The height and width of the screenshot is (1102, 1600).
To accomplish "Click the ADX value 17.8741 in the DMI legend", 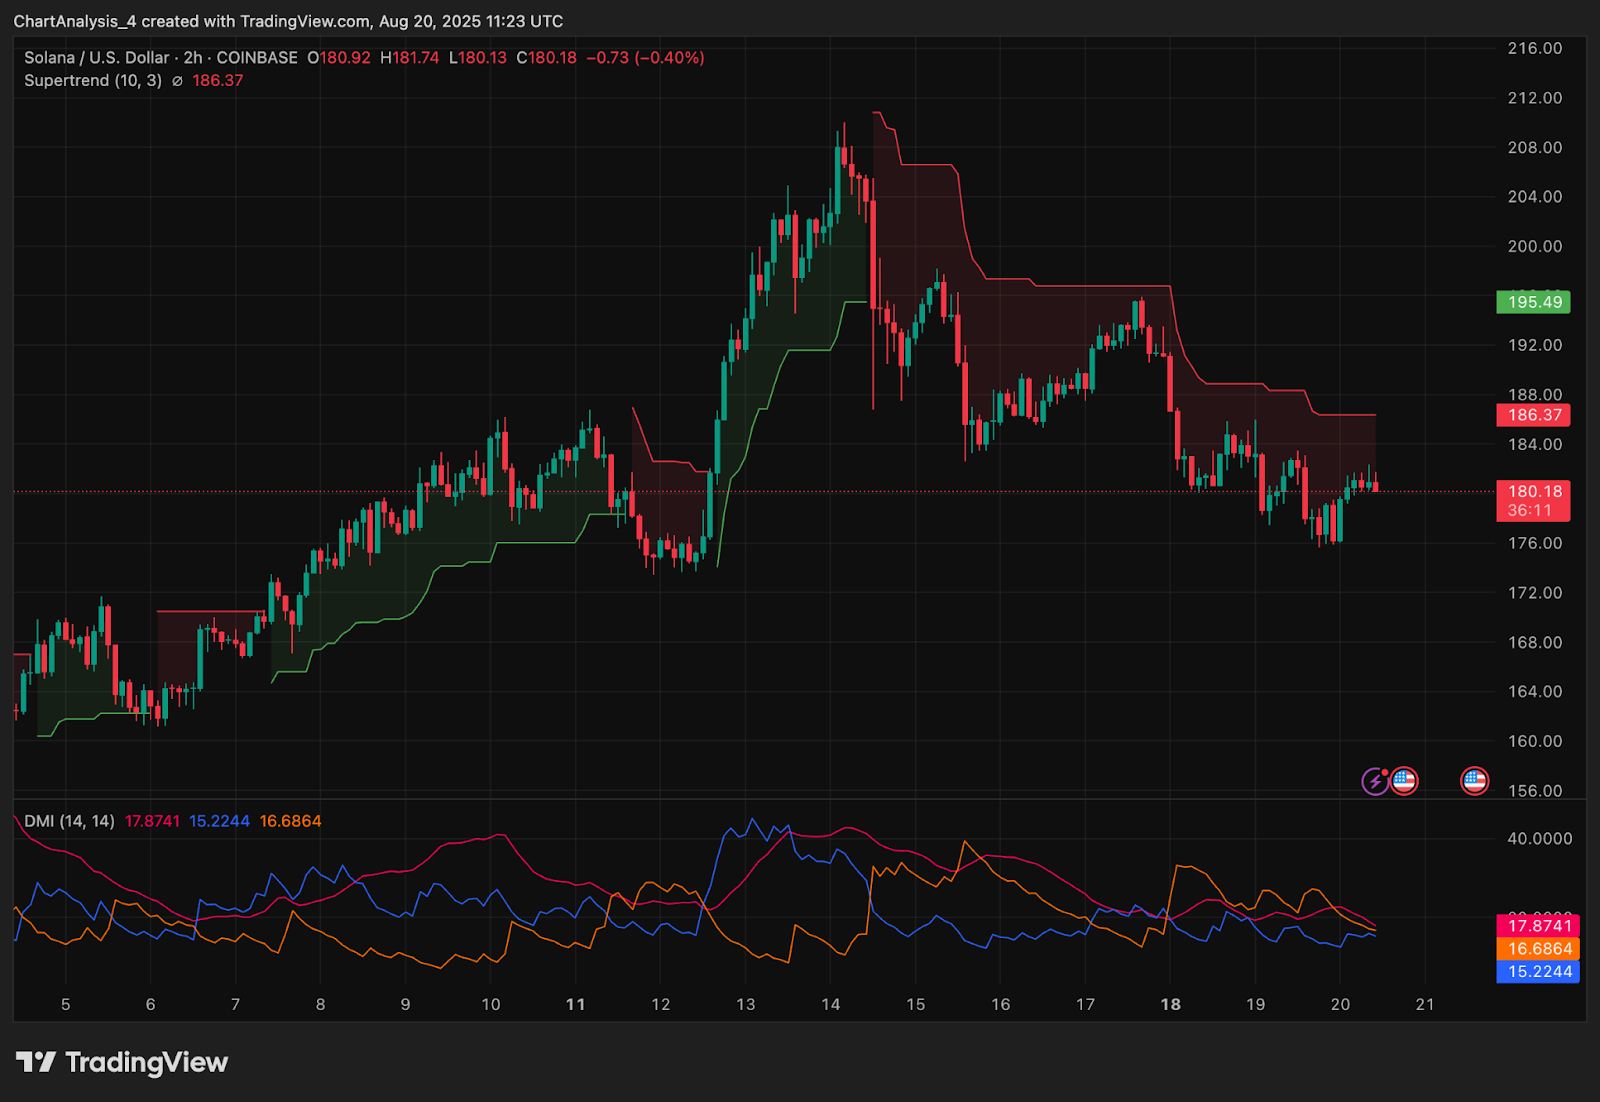I will click(152, 821).
